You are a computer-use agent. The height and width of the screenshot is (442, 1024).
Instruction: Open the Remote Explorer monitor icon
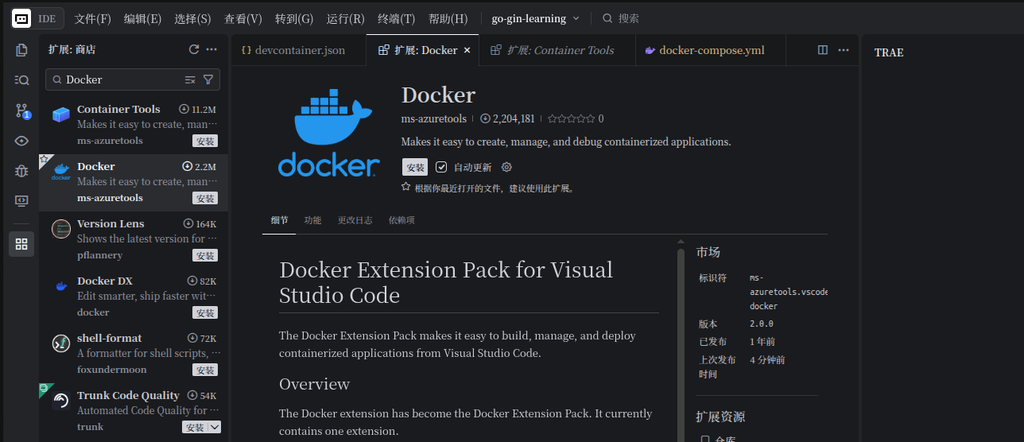coord(22,201)
